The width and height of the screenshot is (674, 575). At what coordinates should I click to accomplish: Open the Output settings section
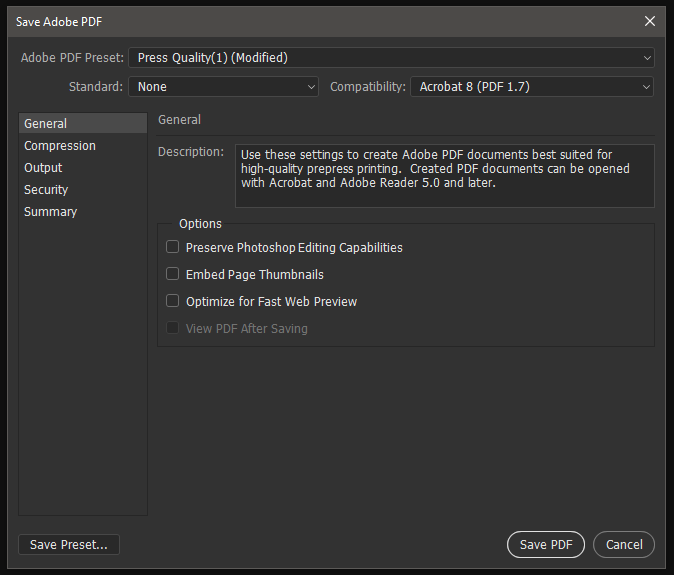click(83, 168)
